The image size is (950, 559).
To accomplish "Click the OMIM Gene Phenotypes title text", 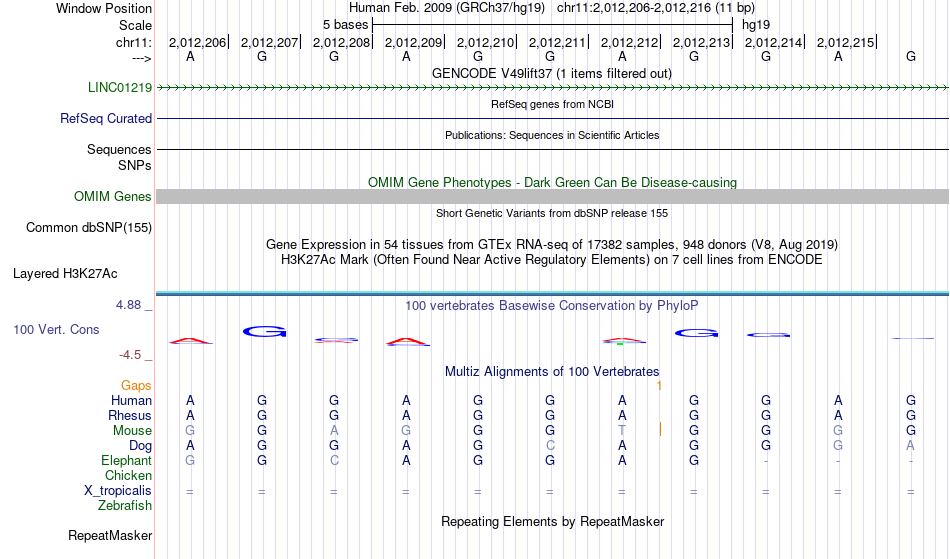I will 553,182.
